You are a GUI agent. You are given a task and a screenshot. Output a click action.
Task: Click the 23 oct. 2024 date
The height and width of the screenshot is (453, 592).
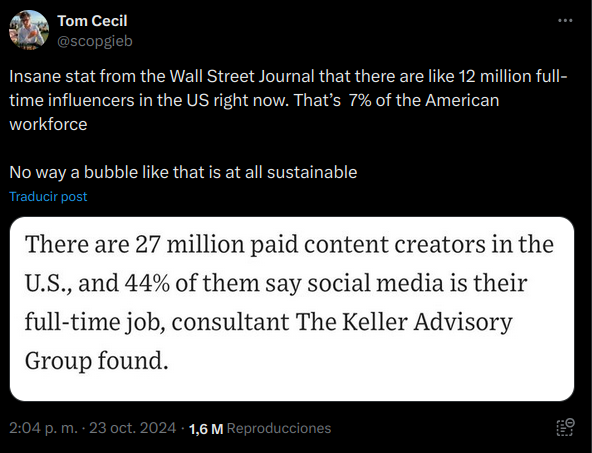pyautogui.click(x=133, y=428)
